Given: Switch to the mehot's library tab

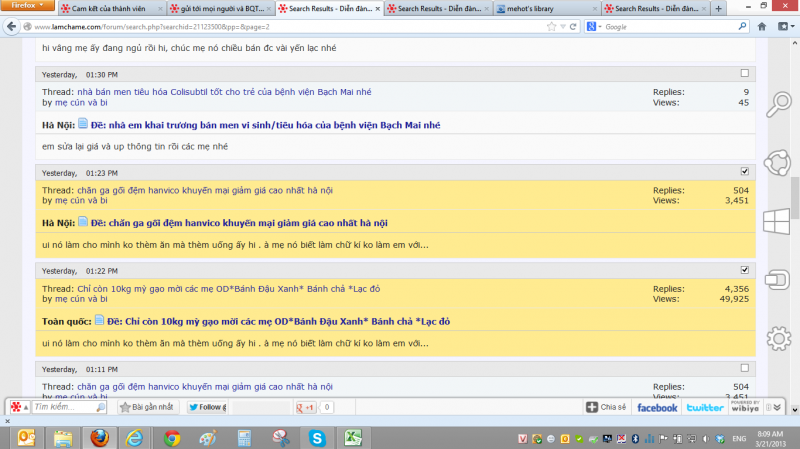Looking at the screenshot, I should click(x=540, y=9).
